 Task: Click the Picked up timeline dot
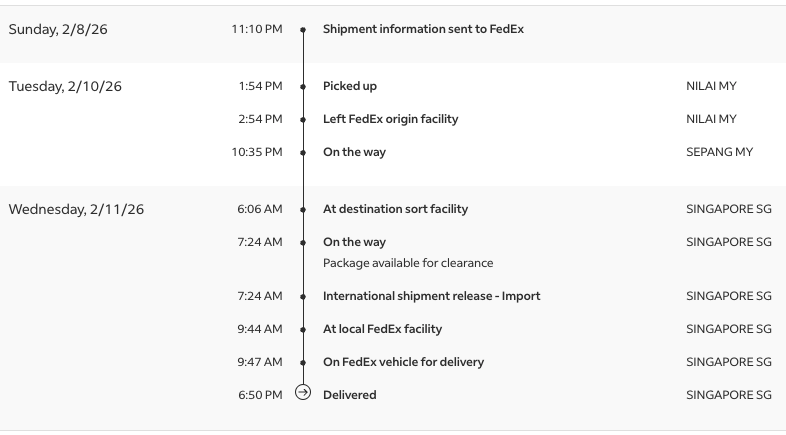(303, 86)
